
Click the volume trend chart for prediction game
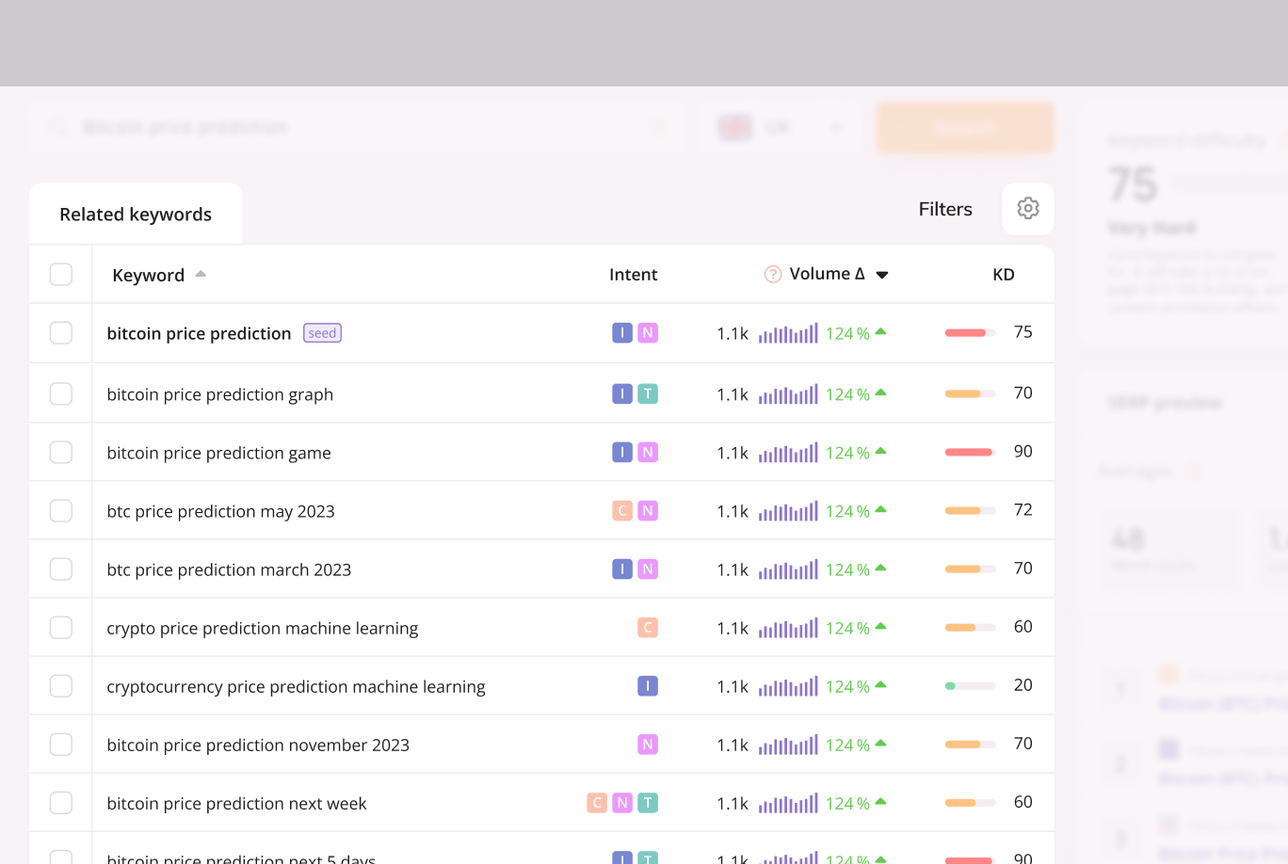tap(788, 452)
